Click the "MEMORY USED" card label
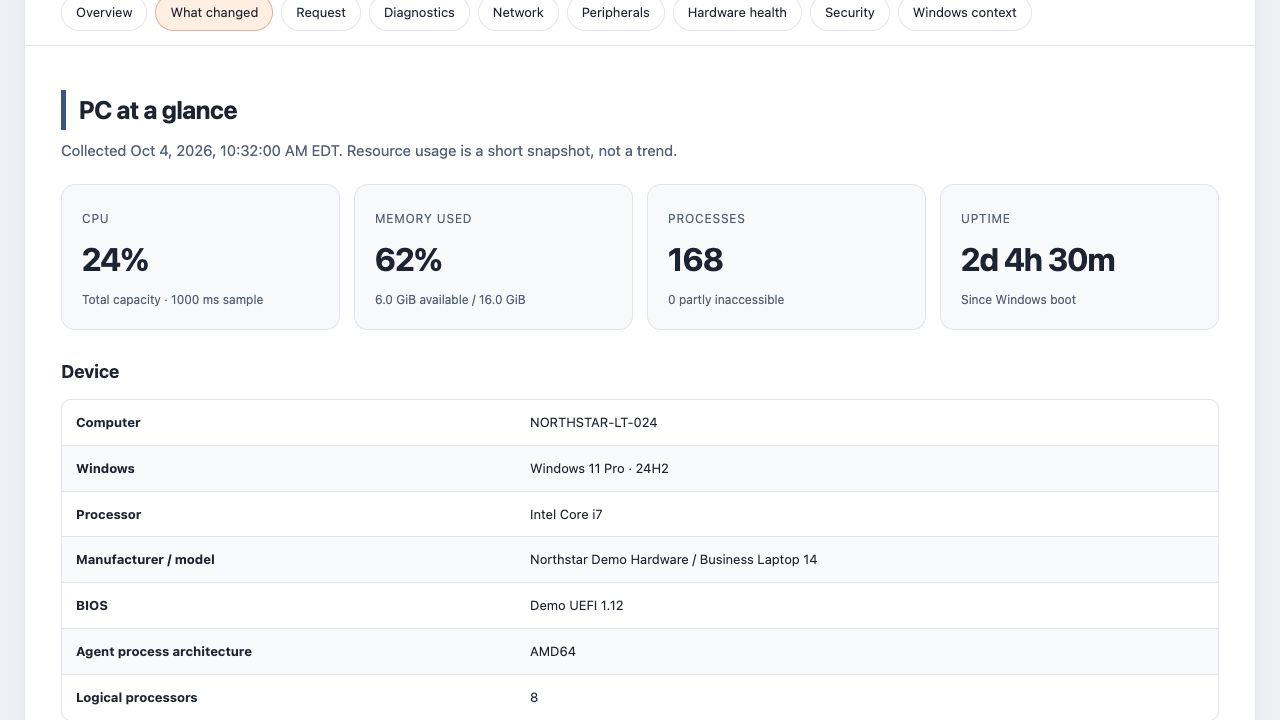This screenshot has height=720, width=1280. (423, 219)
